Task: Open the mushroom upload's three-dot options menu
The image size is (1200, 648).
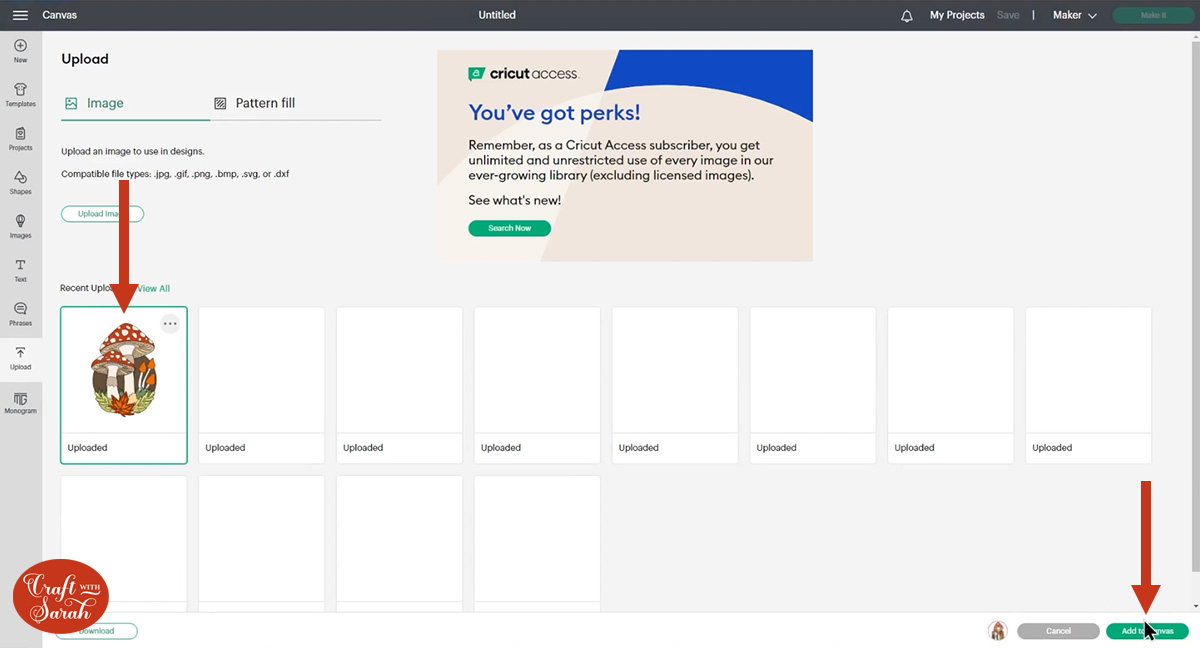Action: pyautogui.click(x=170, y=323)
